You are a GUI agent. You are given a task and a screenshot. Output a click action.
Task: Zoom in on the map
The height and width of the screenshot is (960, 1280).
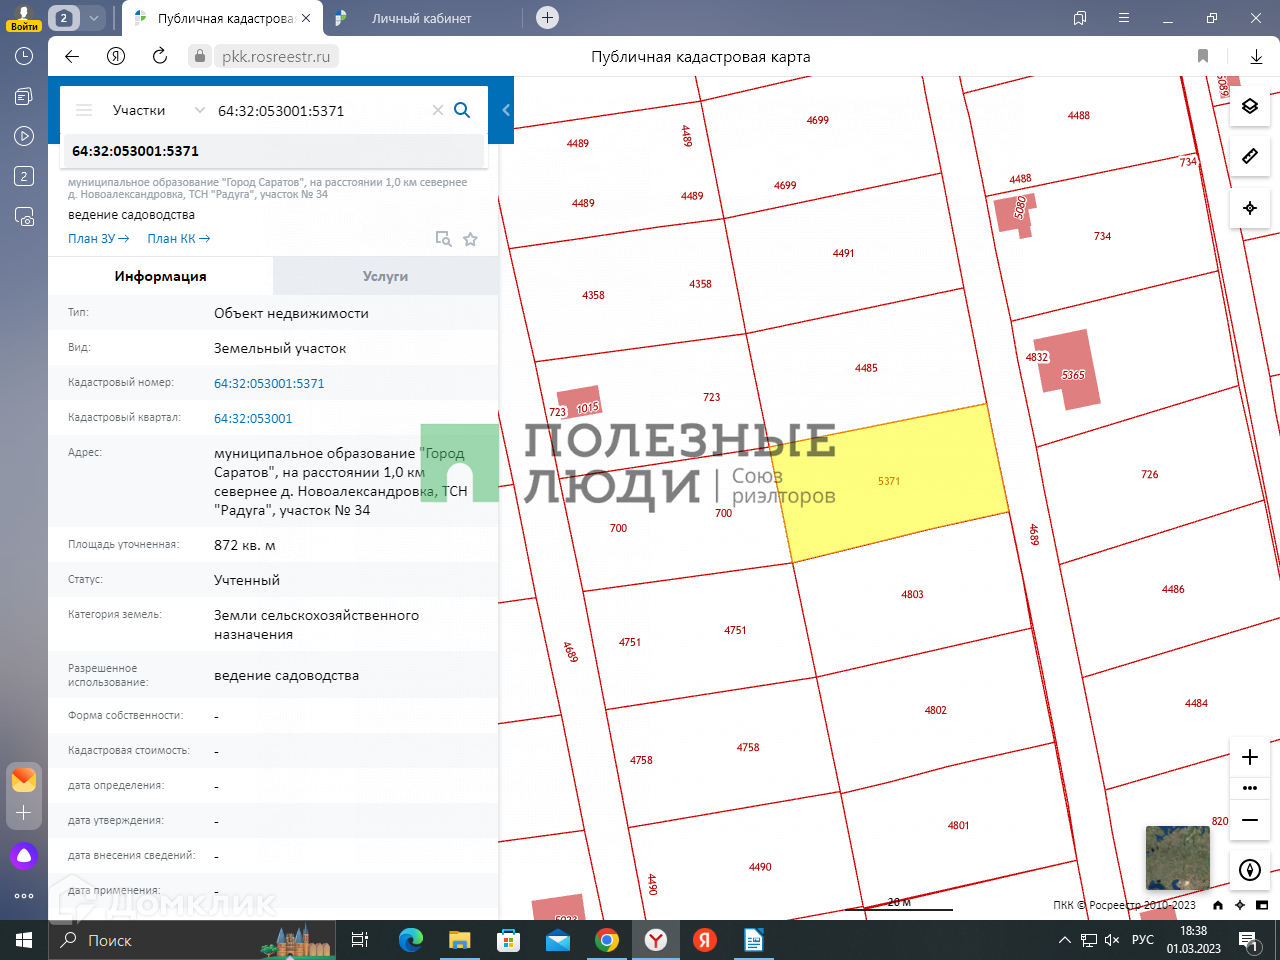pyautogui.click(x=1249, y=757)
